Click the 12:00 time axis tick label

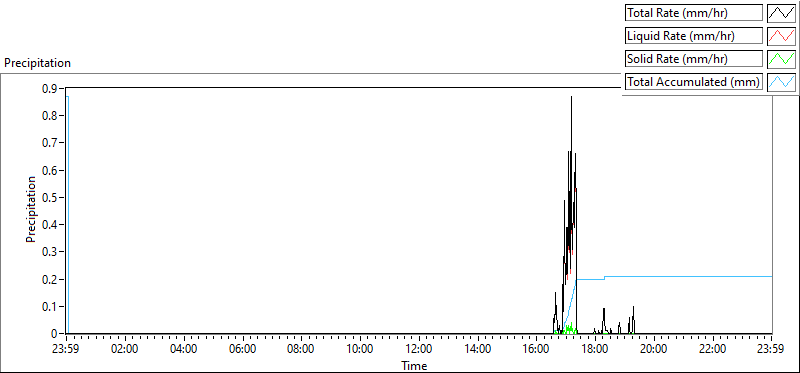(419, 350)
